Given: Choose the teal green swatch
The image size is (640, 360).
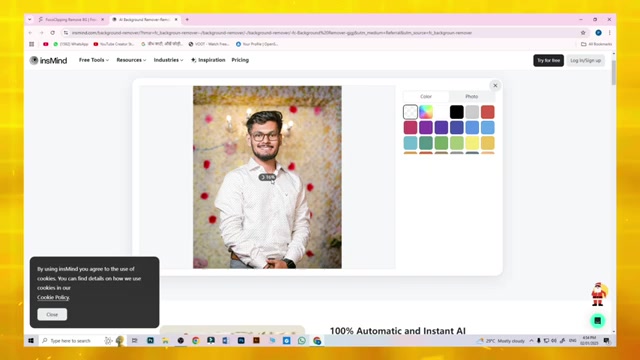Looking at the screenshot, I should [x=426, y=143].
